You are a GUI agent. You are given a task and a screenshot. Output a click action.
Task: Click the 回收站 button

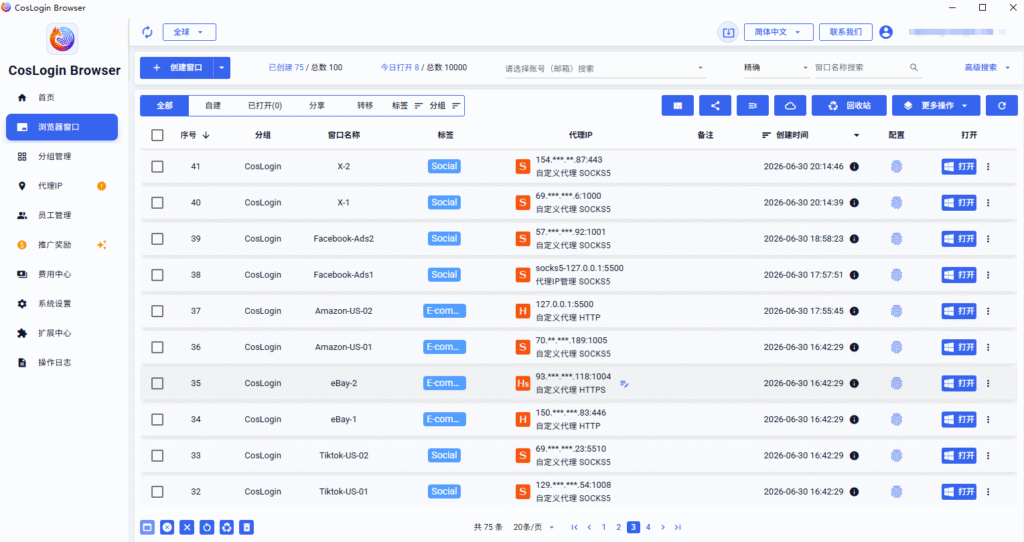(x=849, y=106)
